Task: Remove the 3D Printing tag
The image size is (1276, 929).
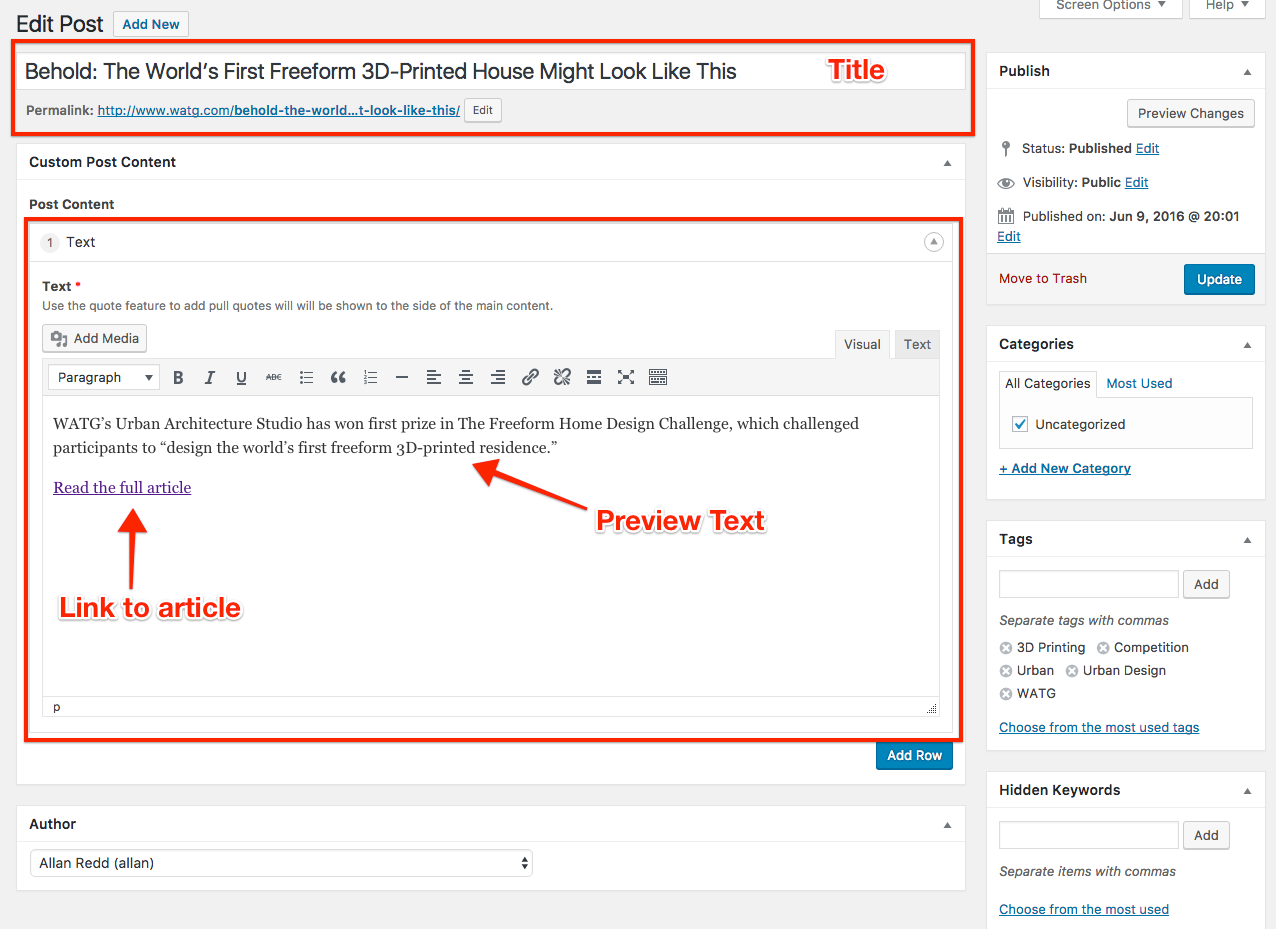Action: (x=1006, y=648)
